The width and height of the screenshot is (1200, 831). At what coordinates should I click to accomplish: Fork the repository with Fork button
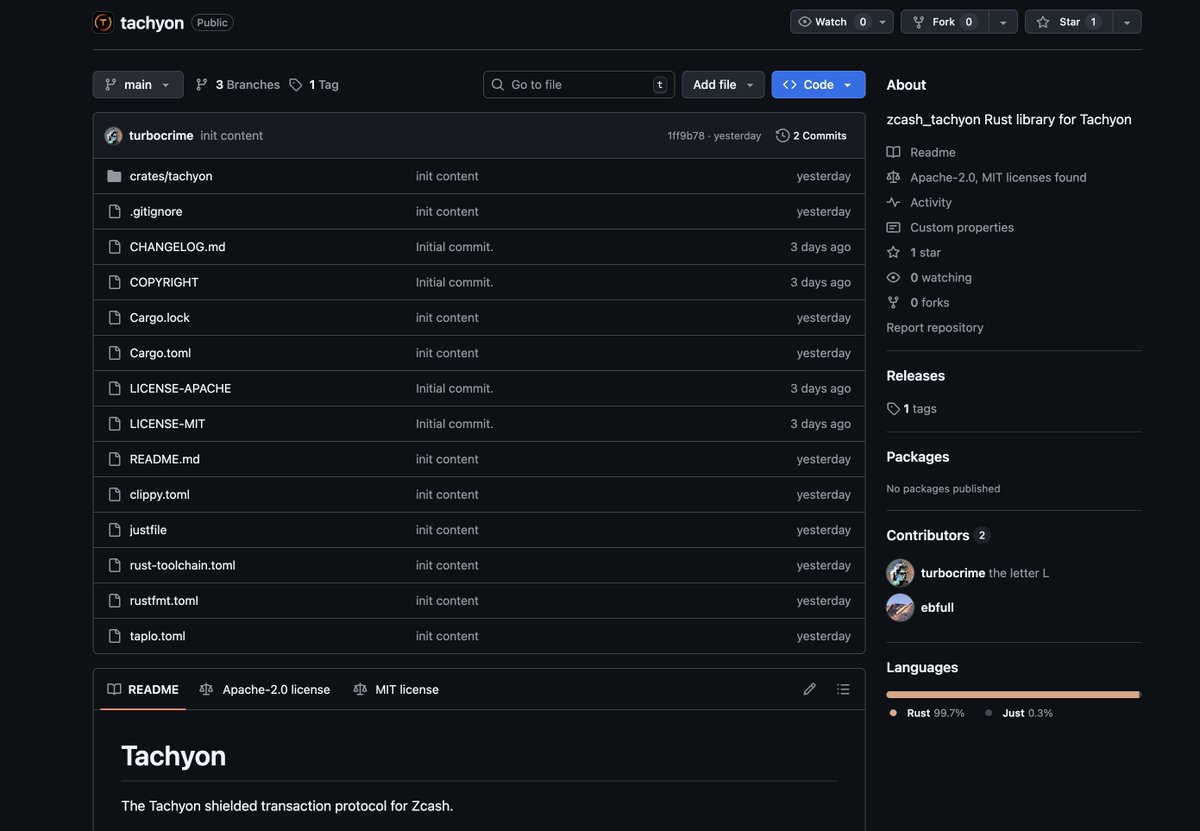(945, 22)
